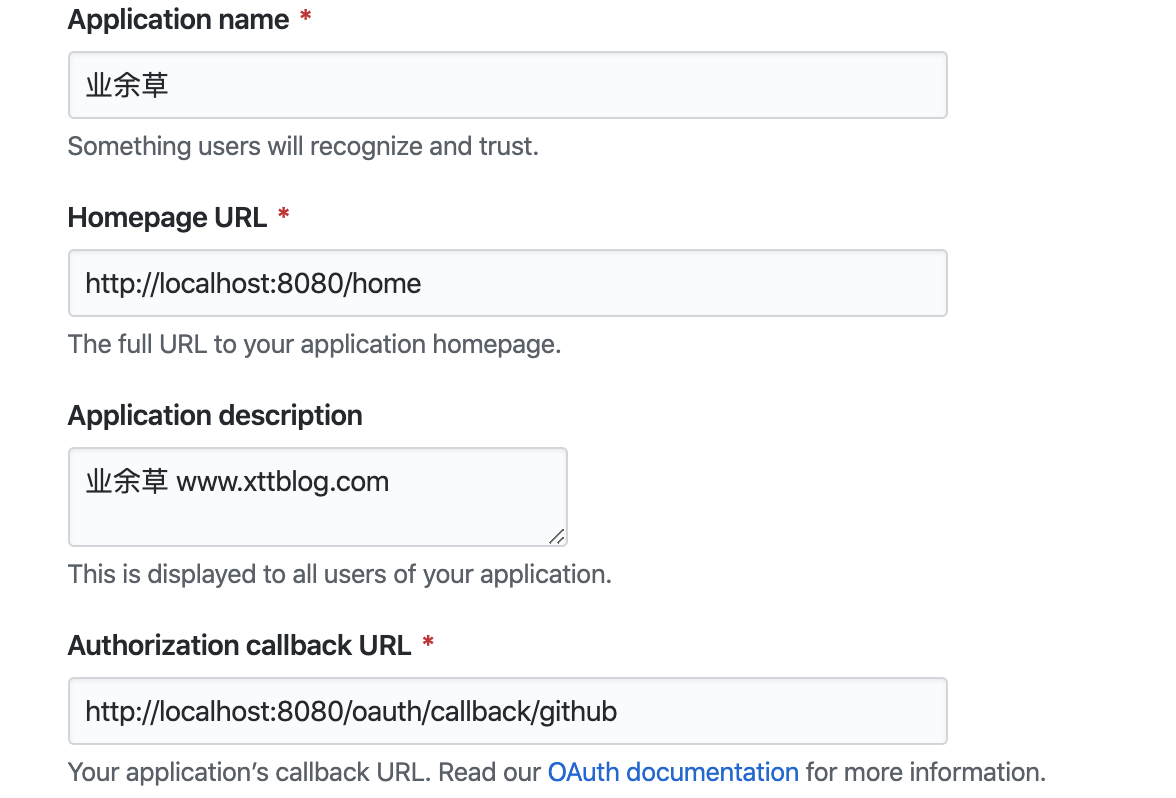The image size is (1176, 798).
Task: Click the 'Something users will recognize' hint
Action: [303, 146]
